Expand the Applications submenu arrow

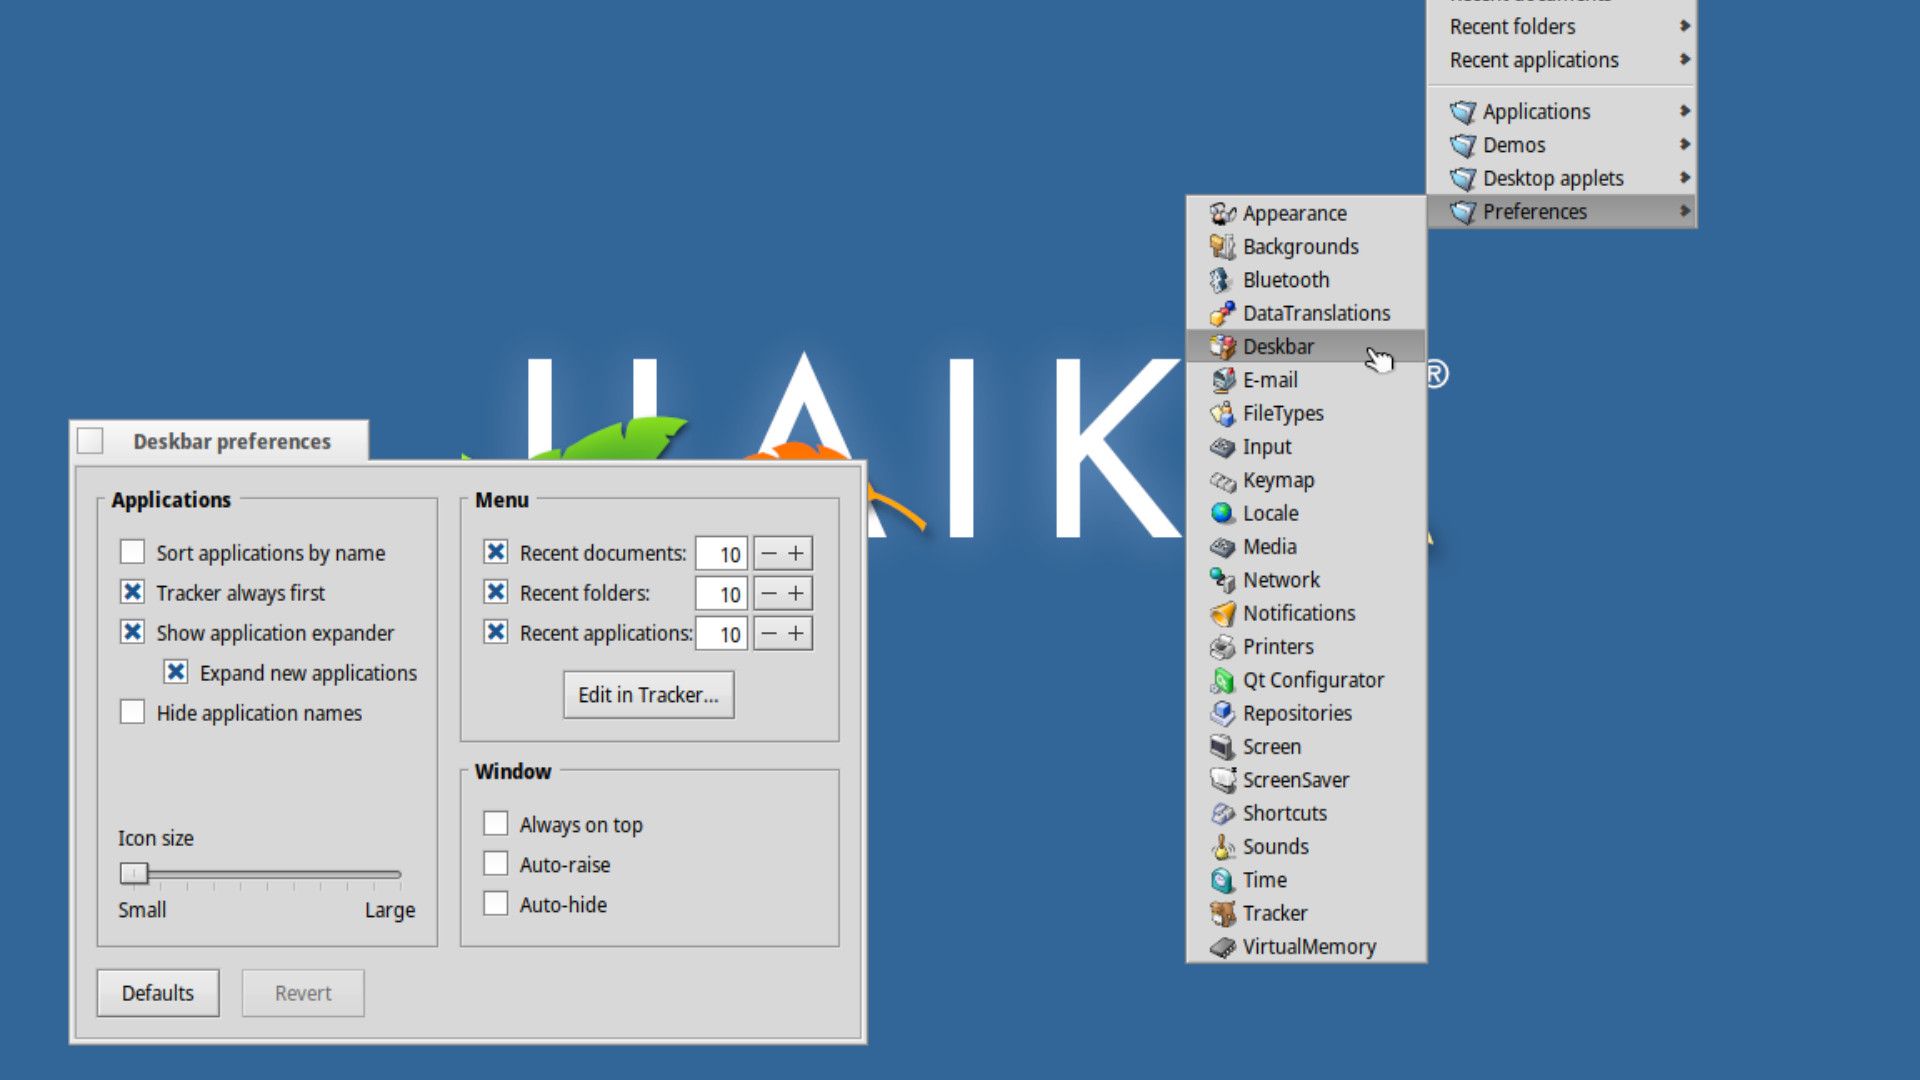[x=1685, y=111]
